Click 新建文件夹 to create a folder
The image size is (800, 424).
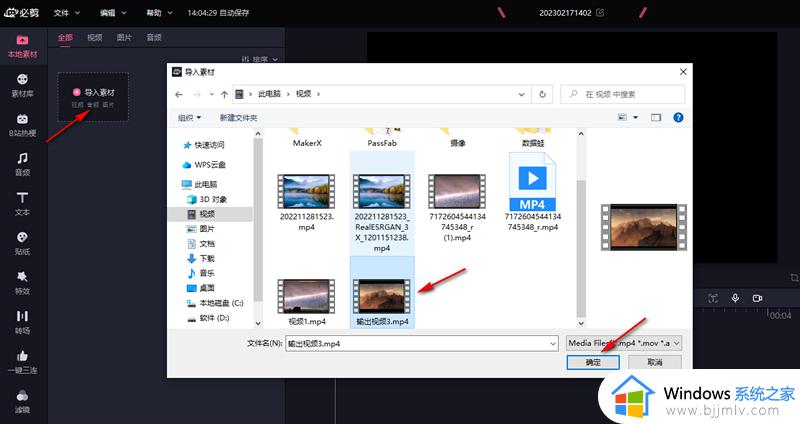point(238,118)
